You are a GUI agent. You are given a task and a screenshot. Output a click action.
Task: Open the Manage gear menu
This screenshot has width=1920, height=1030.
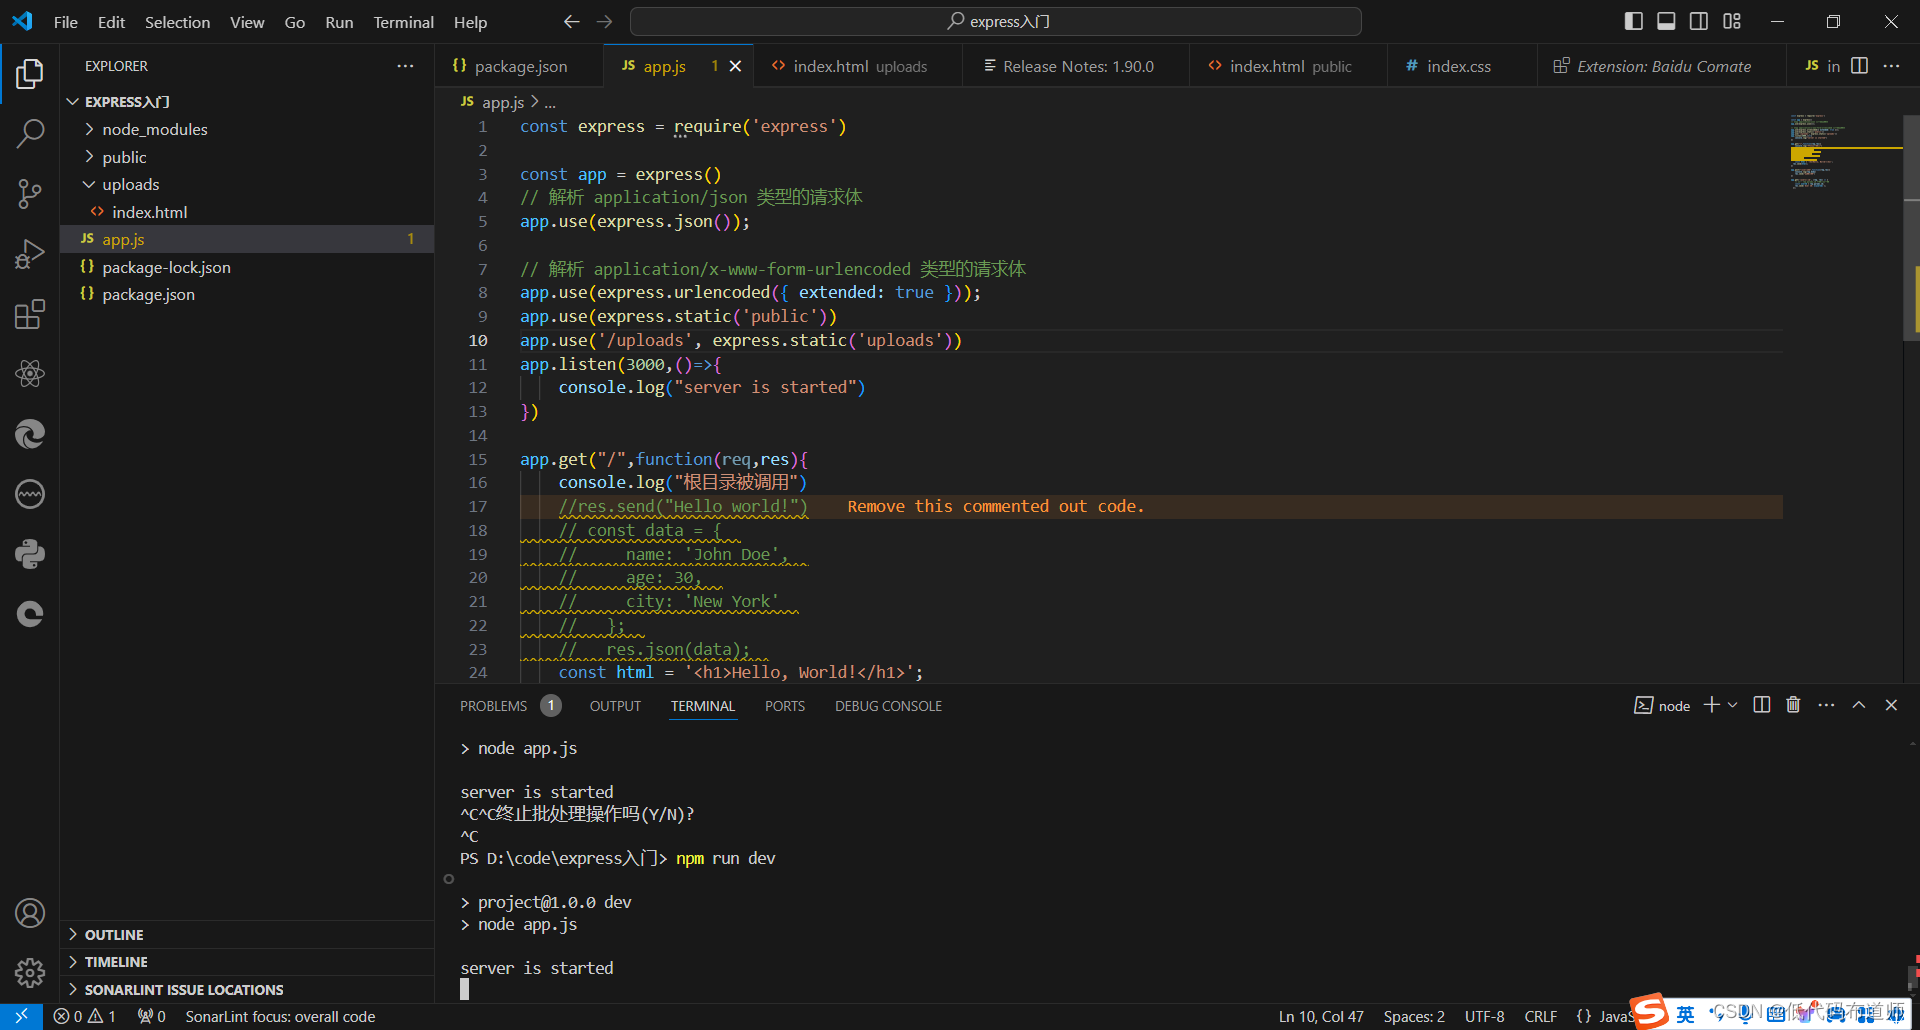[30, 972]
